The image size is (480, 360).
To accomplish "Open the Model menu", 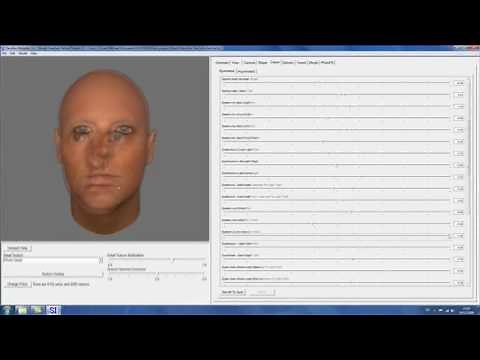I will [x=23, y=53].
